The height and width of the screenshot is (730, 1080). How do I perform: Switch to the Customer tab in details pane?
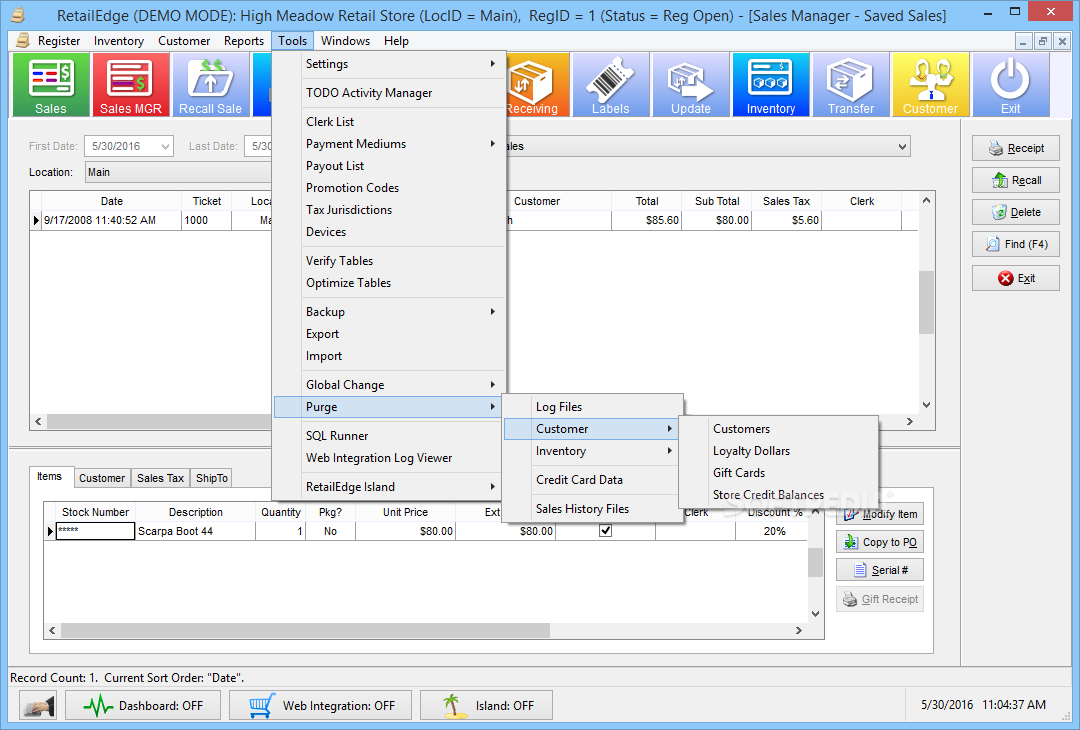coord(102,478)
